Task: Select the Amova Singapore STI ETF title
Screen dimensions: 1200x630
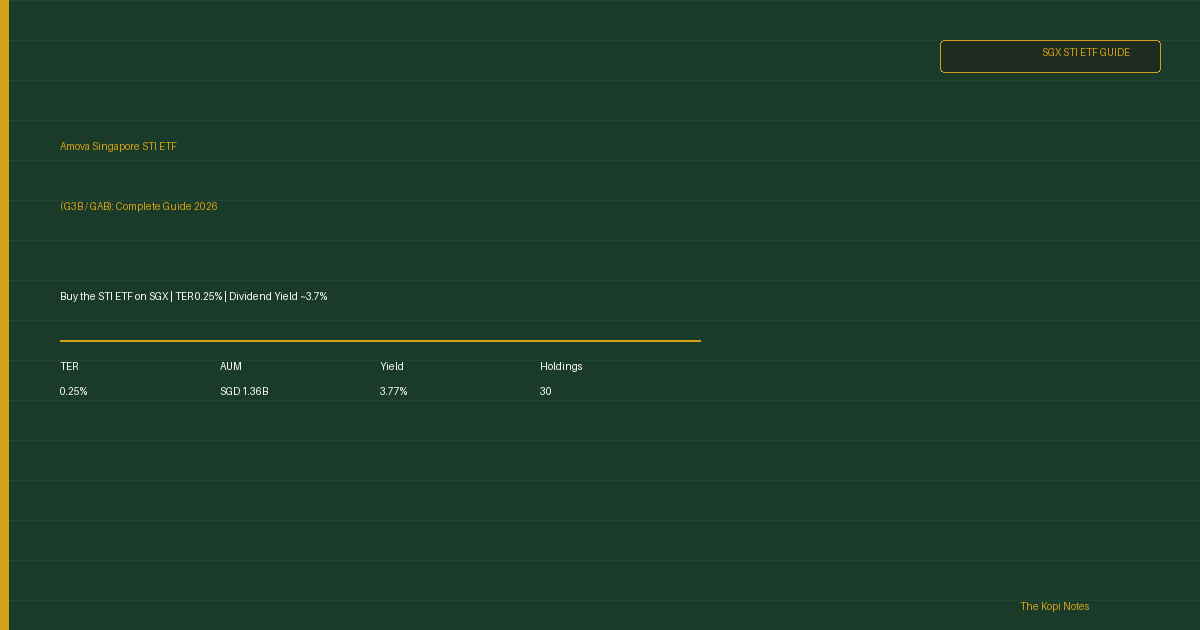Action: (118, 147)
